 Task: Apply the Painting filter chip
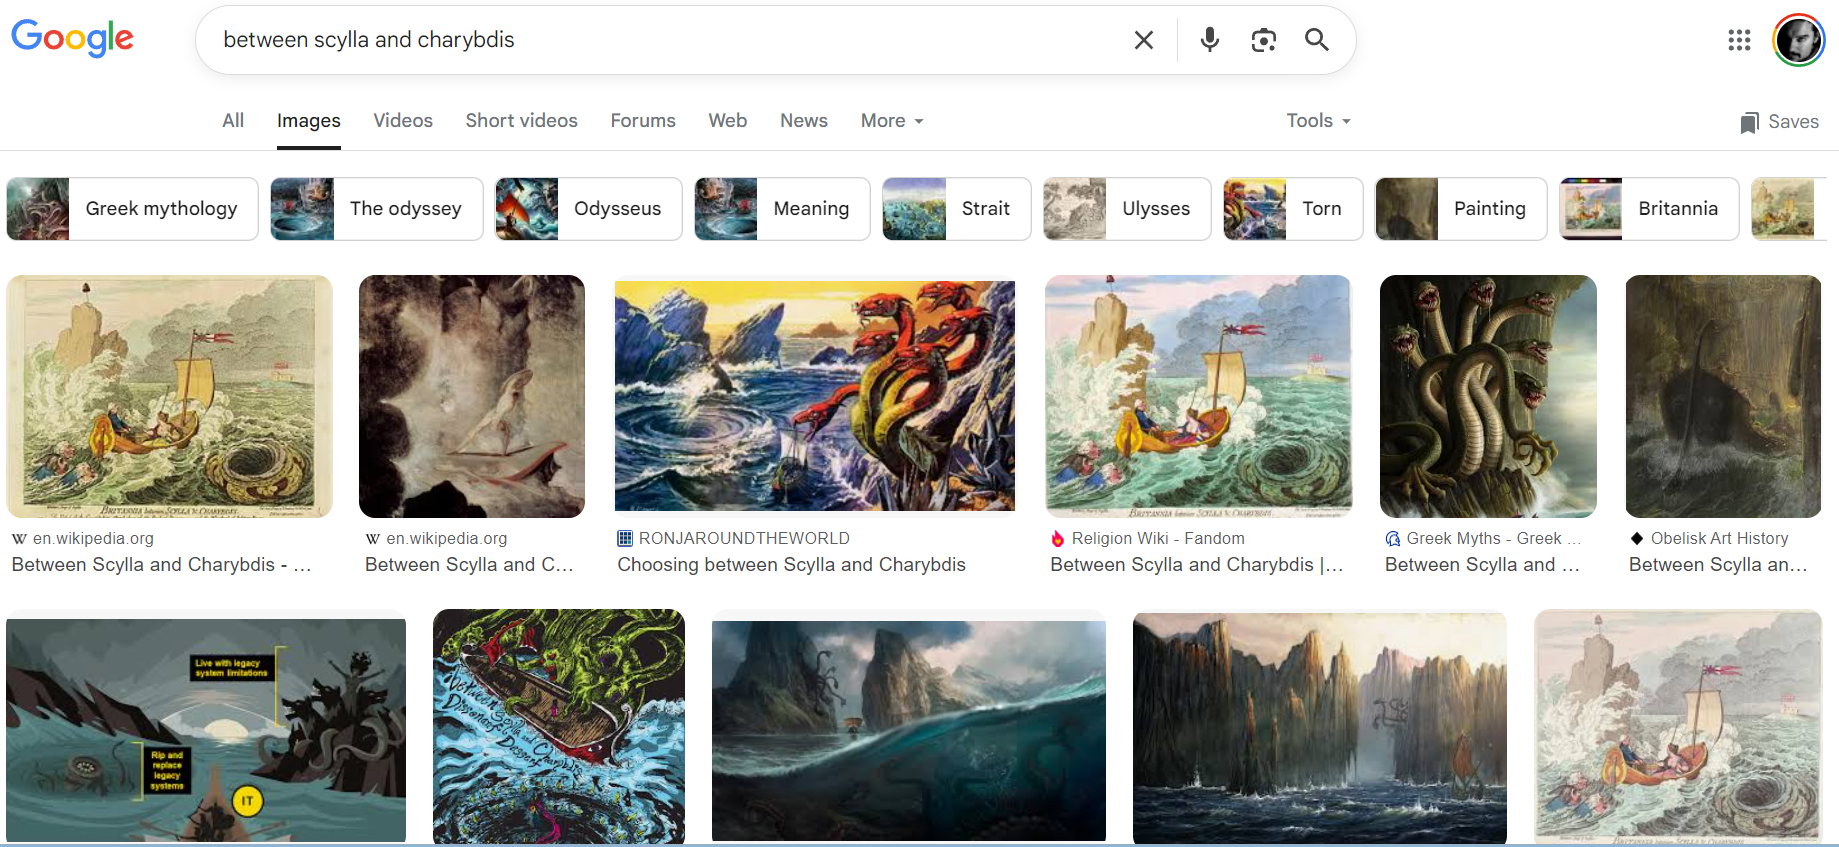click(1460, 209)
